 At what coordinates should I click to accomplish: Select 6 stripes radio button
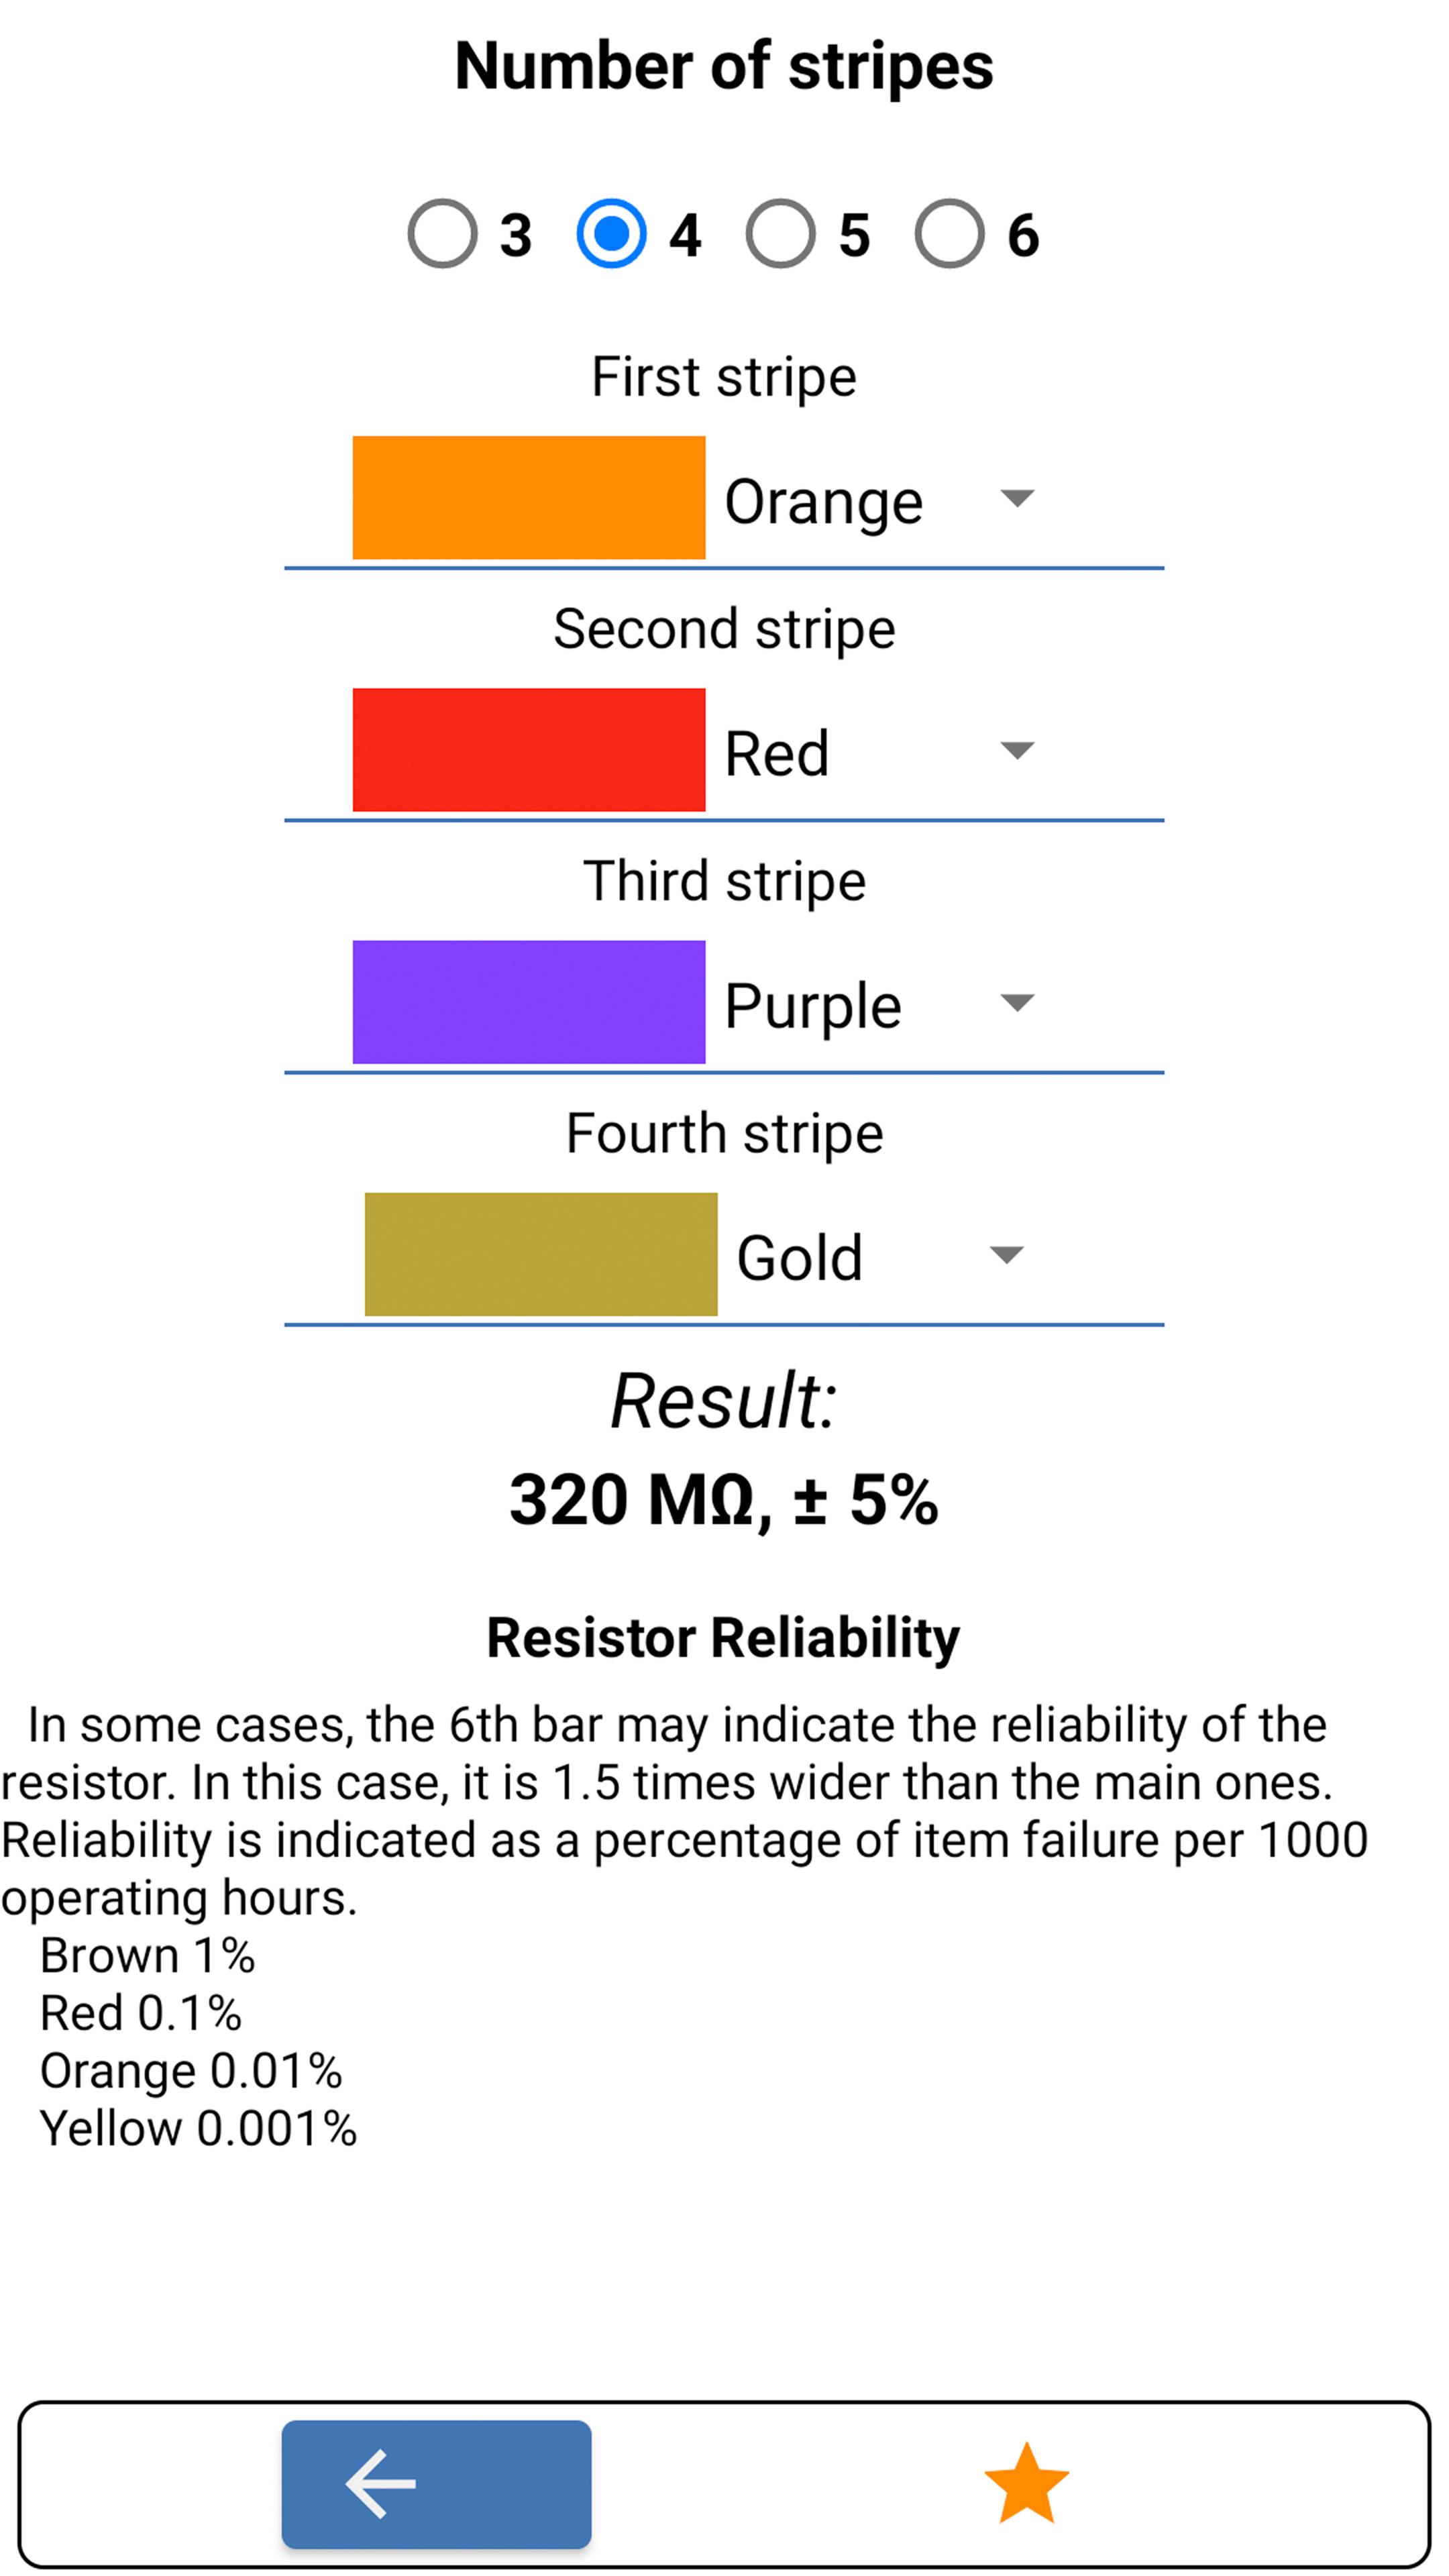coord(950,231)
